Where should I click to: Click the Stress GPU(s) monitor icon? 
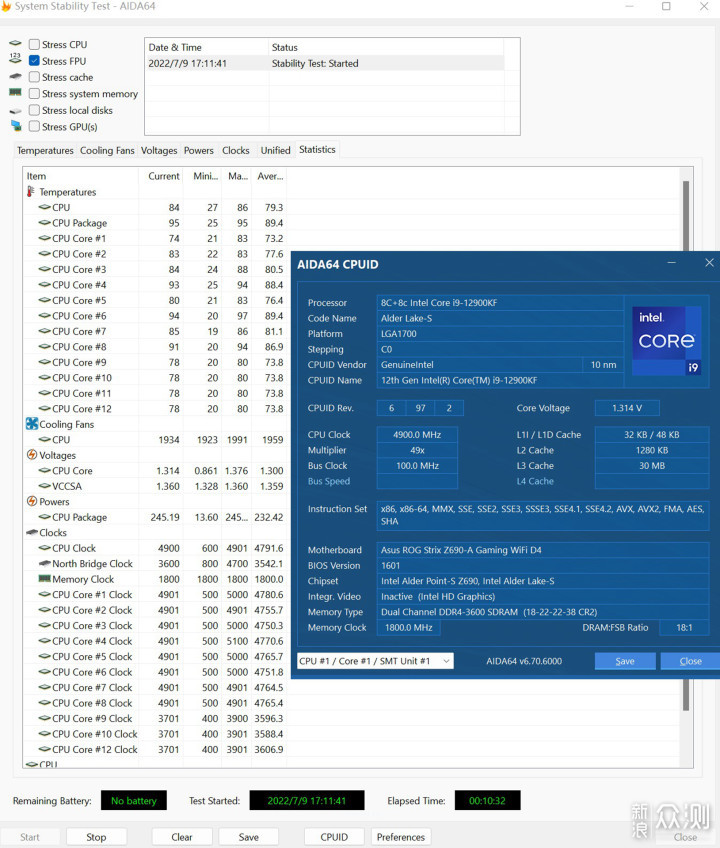point(16,126)
